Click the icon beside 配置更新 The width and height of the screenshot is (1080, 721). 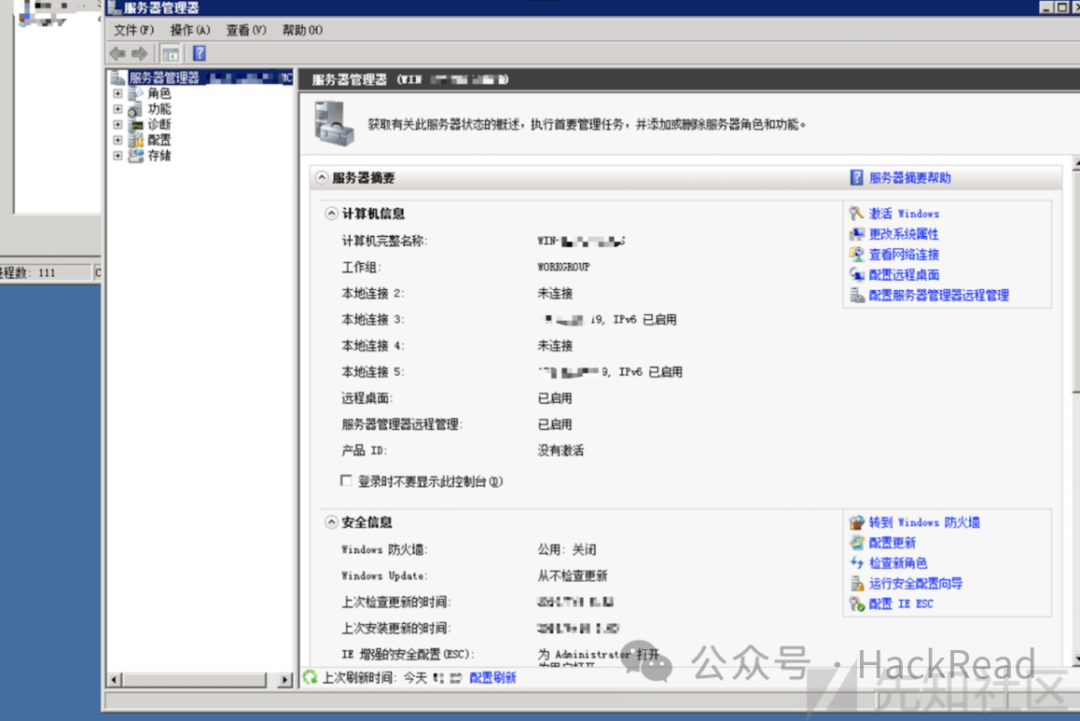pyautogui.click(x=856, y=543)
